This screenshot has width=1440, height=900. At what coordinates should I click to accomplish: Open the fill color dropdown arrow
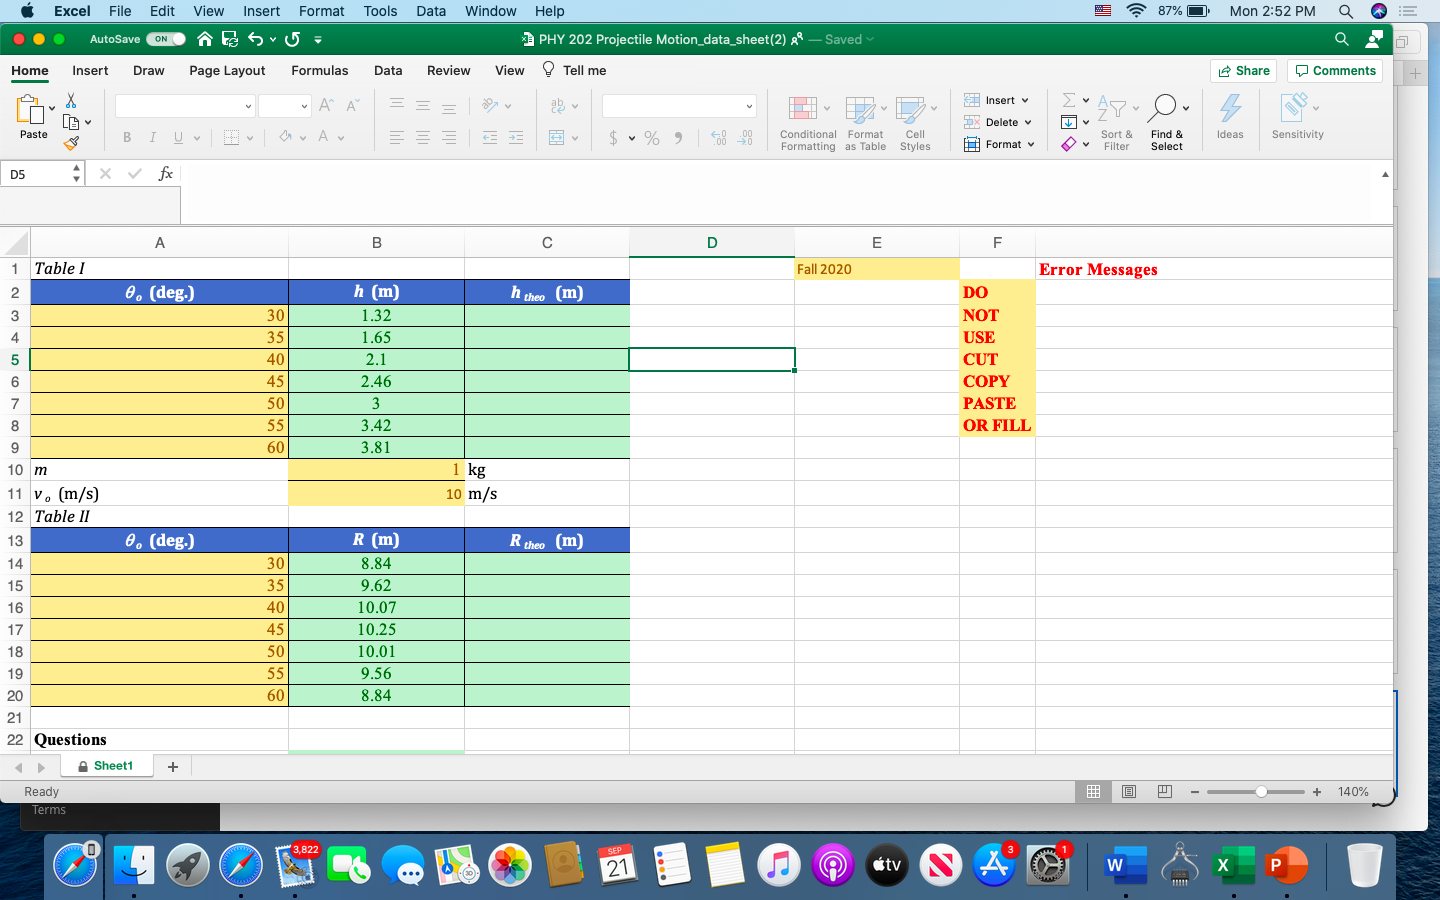[x=302, y=138]
